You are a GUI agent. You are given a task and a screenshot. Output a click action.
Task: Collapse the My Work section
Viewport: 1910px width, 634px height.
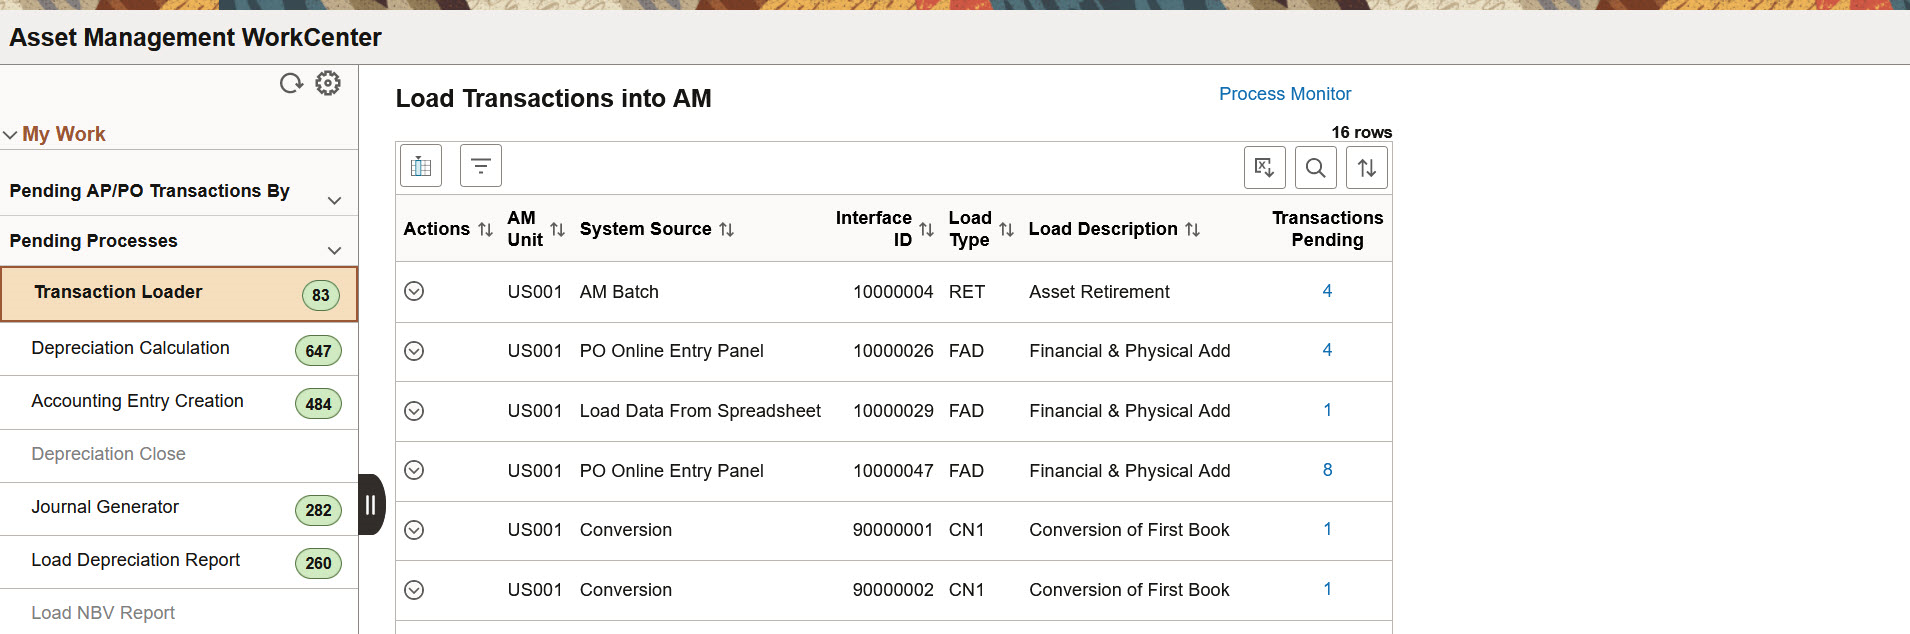[11, 135]
